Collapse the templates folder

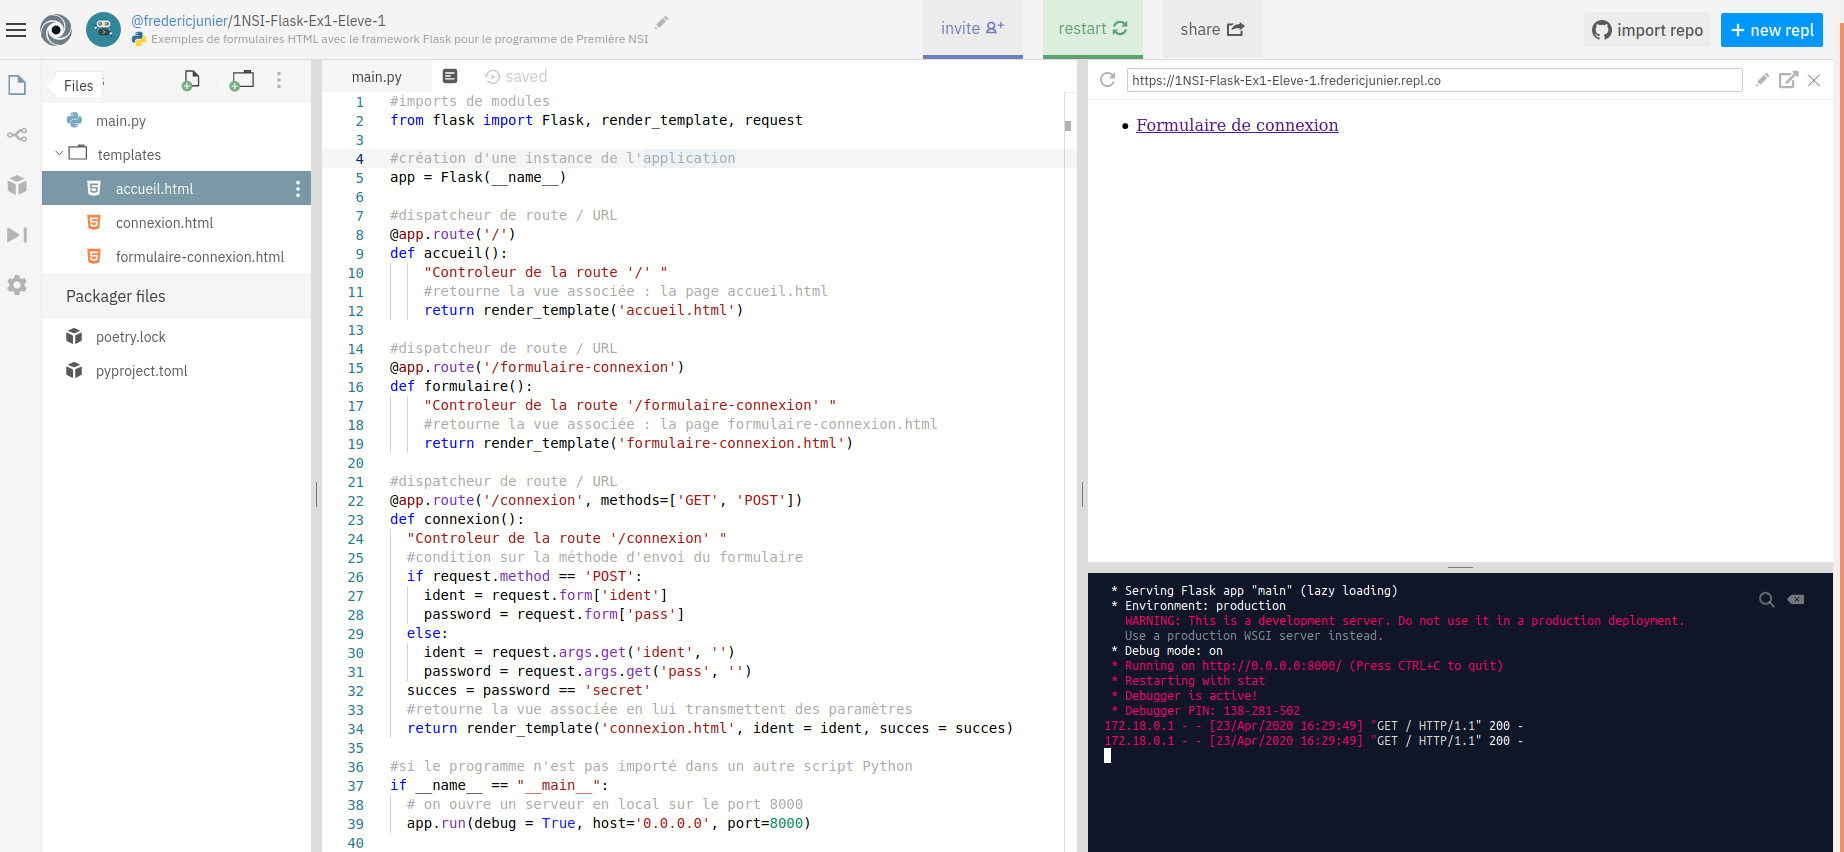[x=59, y=154]
